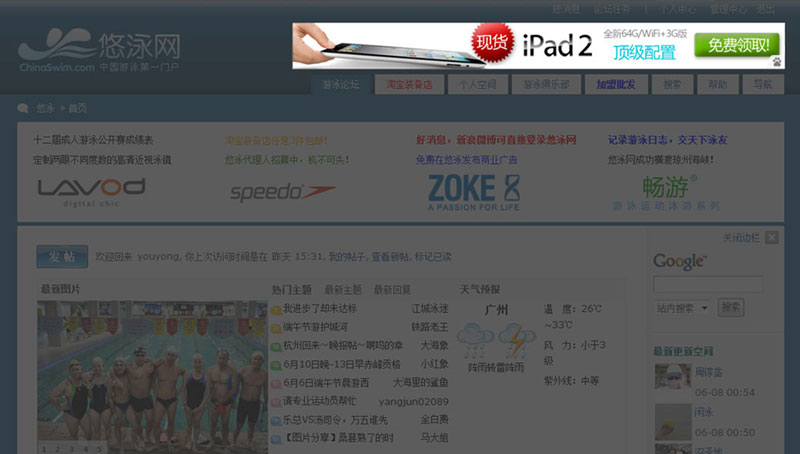This screenshot has width=800, height=454.
Task: Open the 游泳俱乐部 tab
Action: click(546, 85)
